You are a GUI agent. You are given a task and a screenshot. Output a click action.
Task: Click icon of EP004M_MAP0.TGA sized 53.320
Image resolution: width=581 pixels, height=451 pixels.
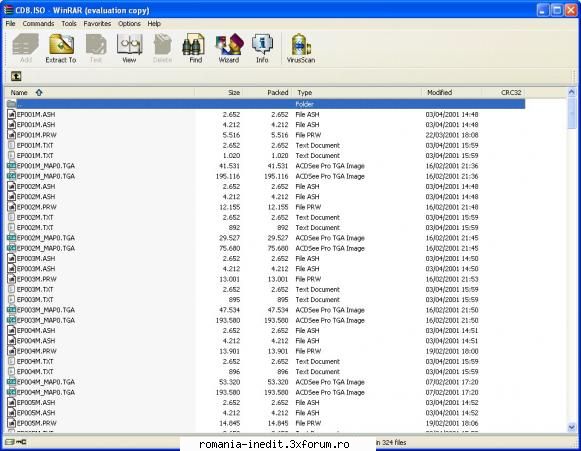[11, 382]
